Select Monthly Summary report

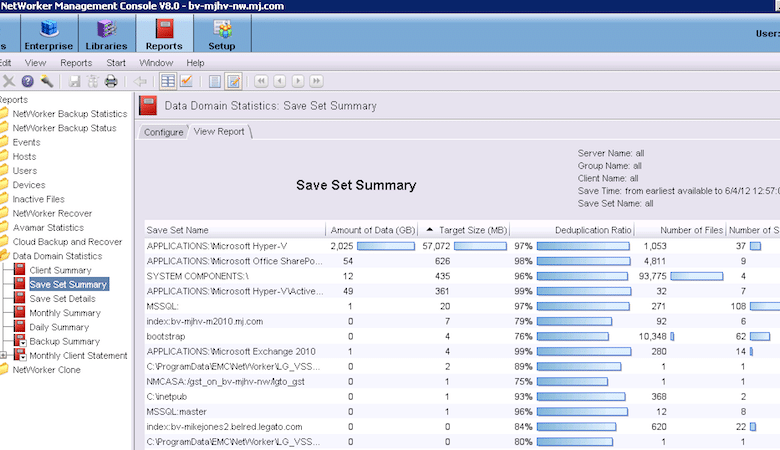coord(65,313)
